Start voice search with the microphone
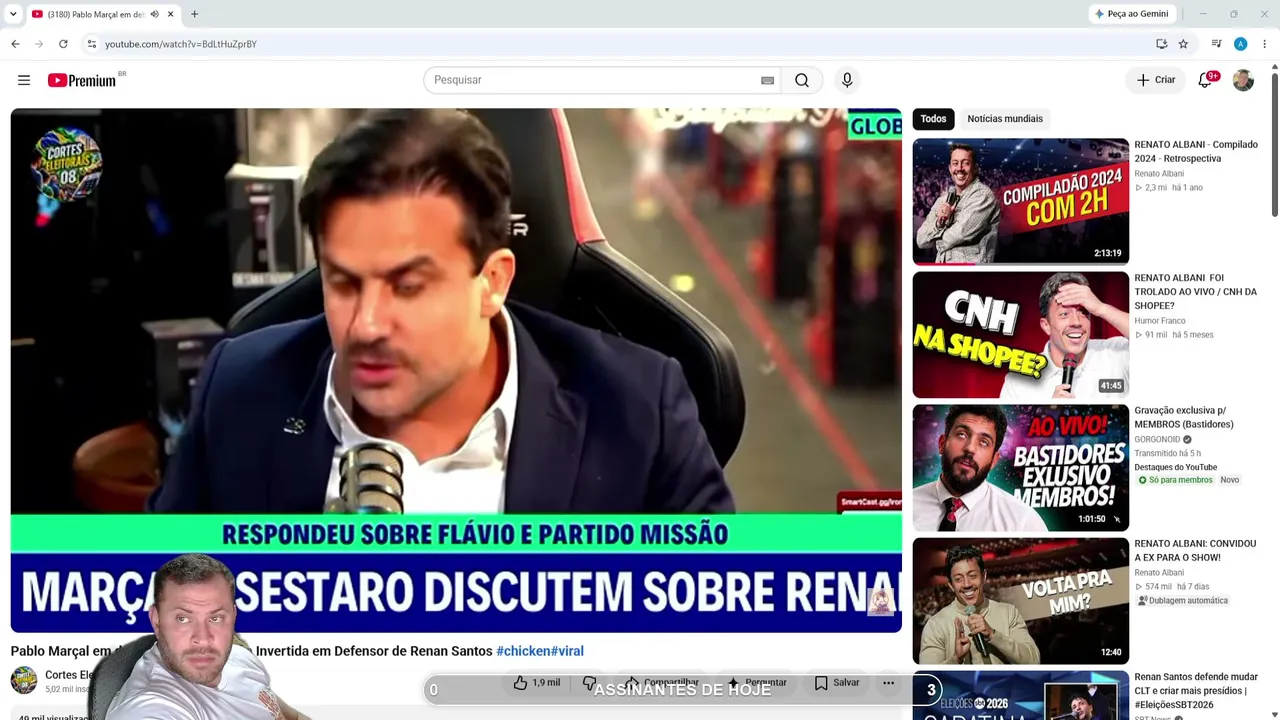The image size is (1280, 720). (x=847, y=80)
